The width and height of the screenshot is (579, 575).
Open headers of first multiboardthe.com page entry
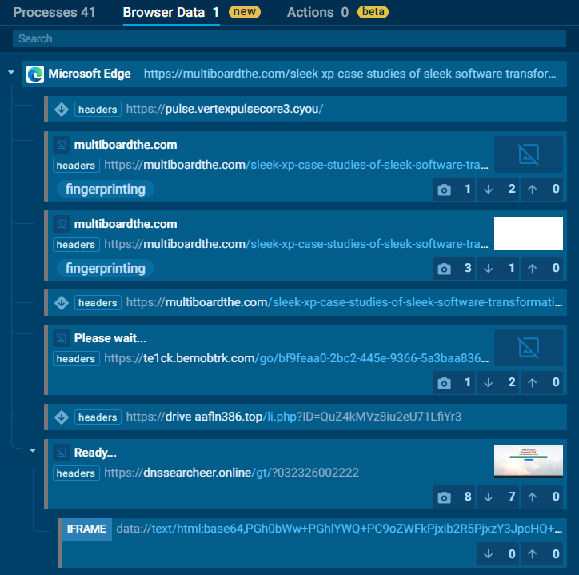pyautogui.click(x=76, y=165)
